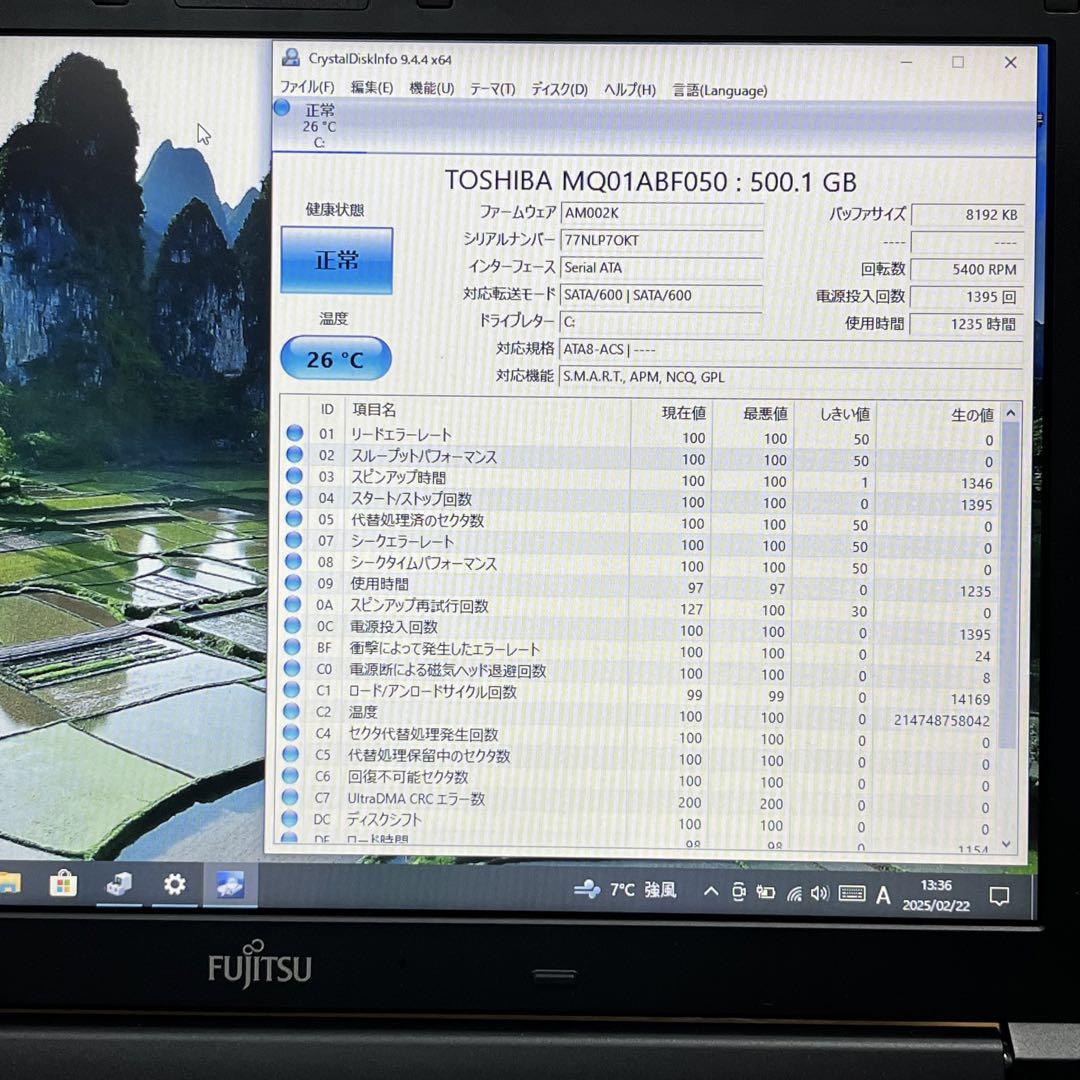Click the status circle for ID C2 温度 row

tap(291, 711)
